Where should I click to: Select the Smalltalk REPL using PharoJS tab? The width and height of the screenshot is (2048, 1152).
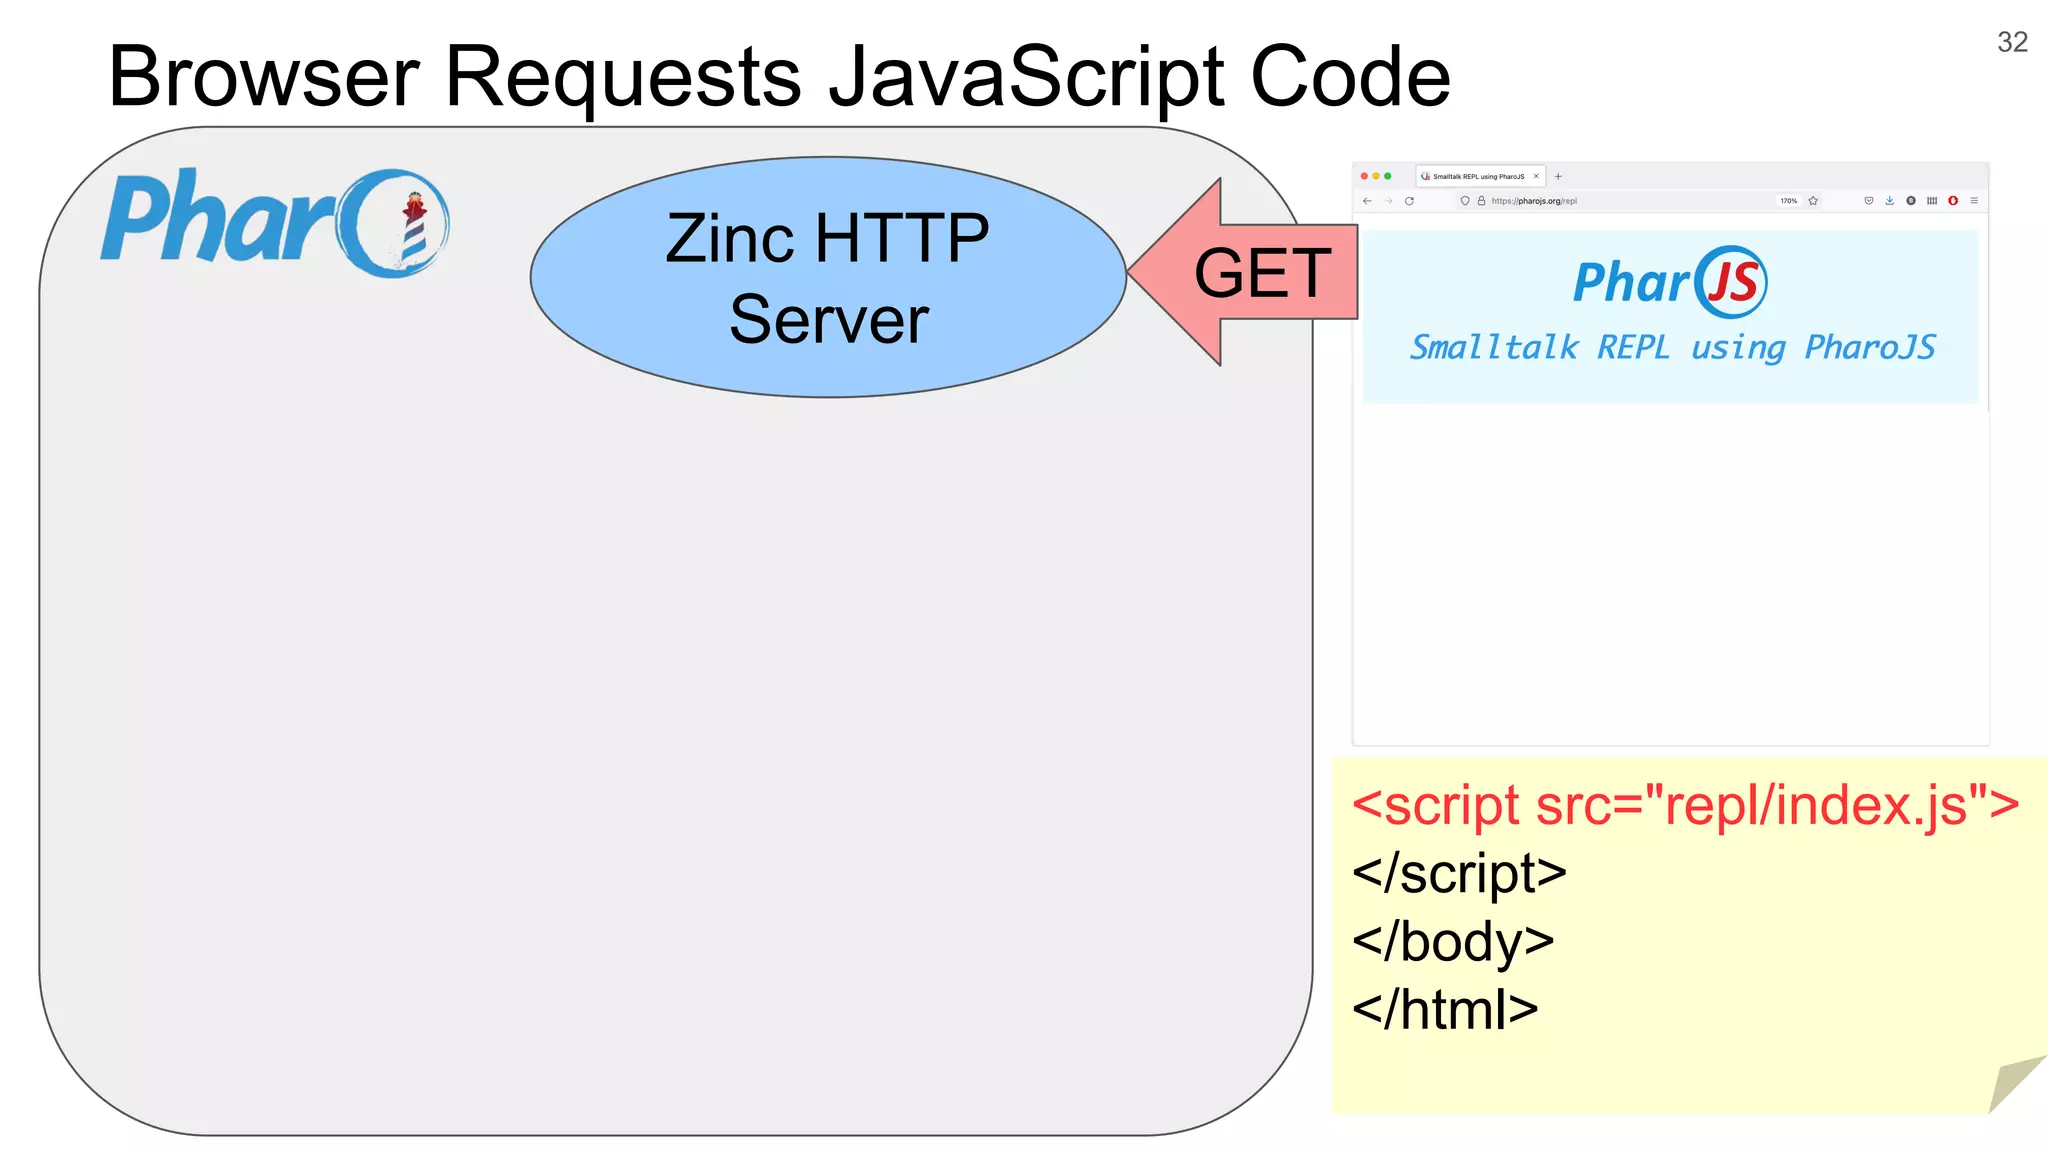(x=1477, y=176)
